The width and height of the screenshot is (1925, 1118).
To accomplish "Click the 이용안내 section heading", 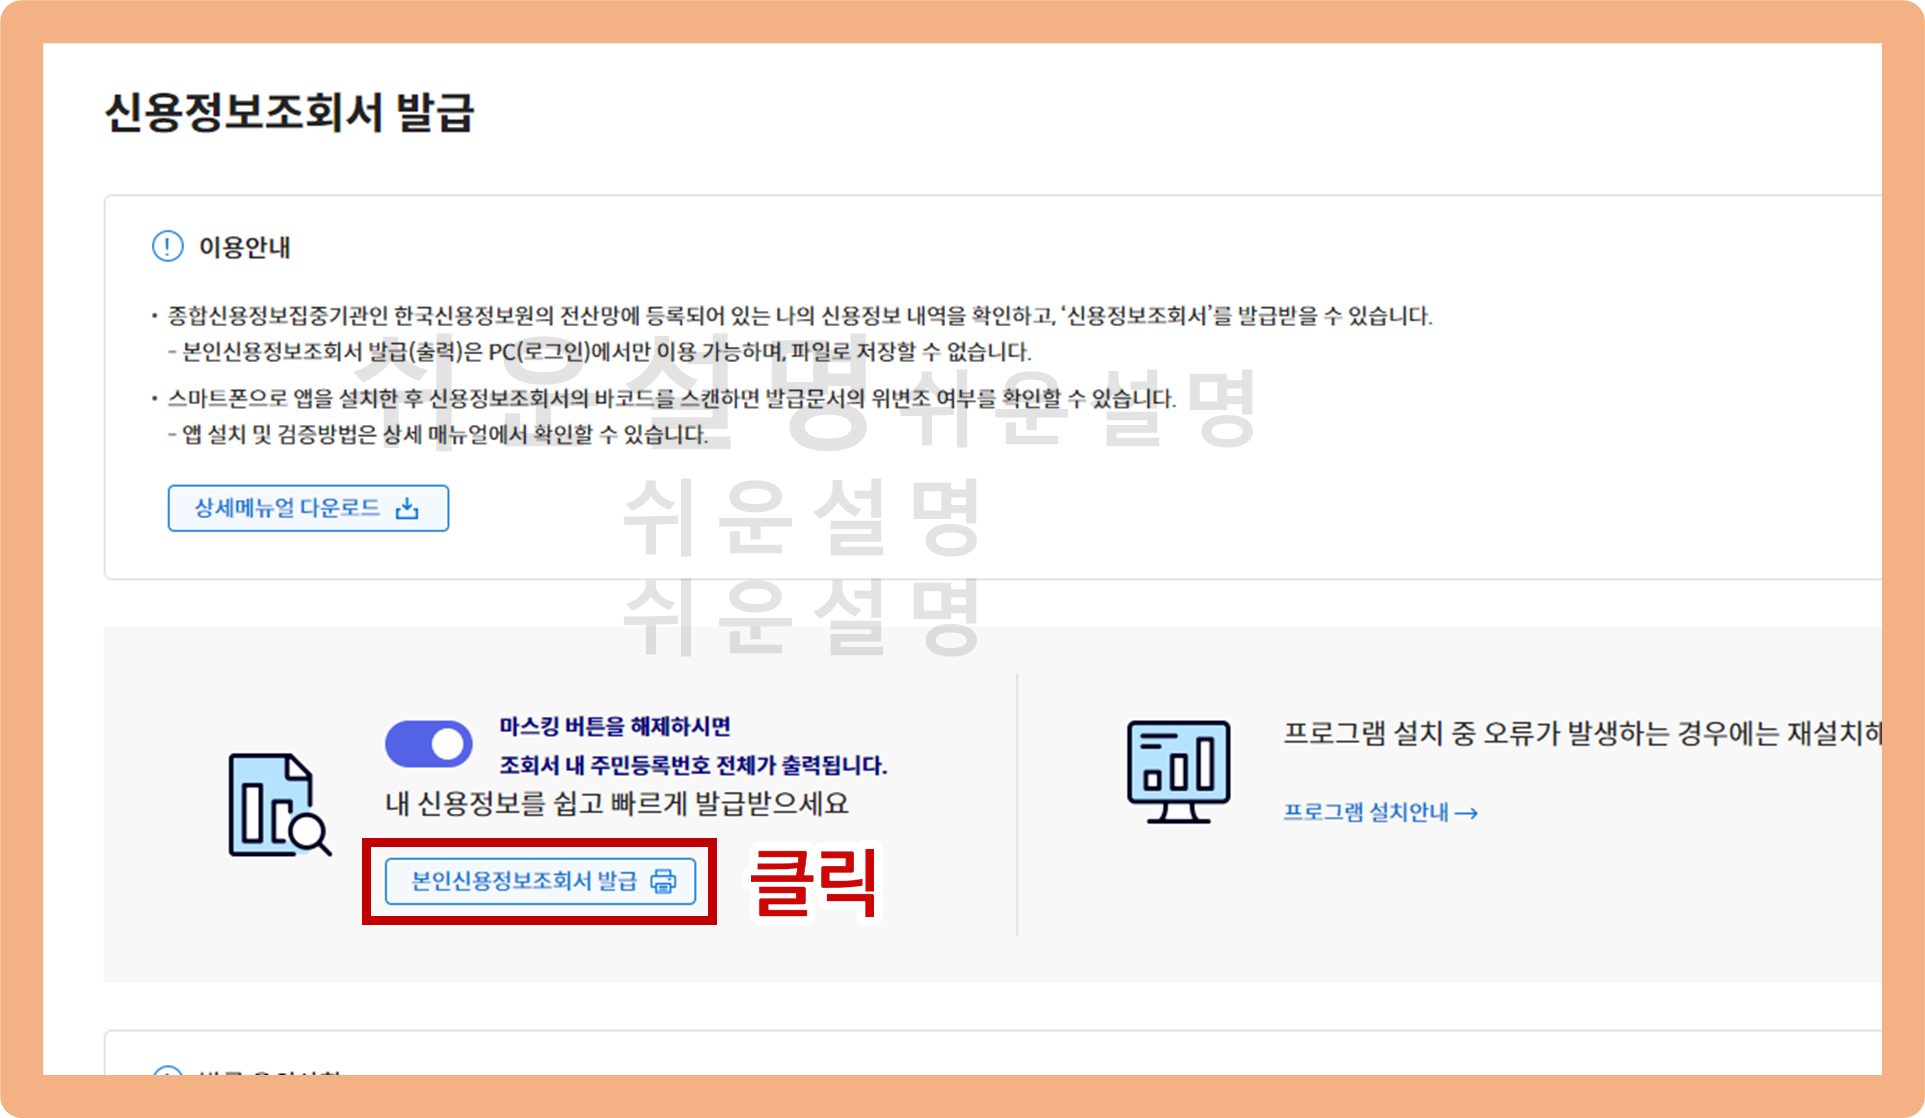I will click(245, 247).
